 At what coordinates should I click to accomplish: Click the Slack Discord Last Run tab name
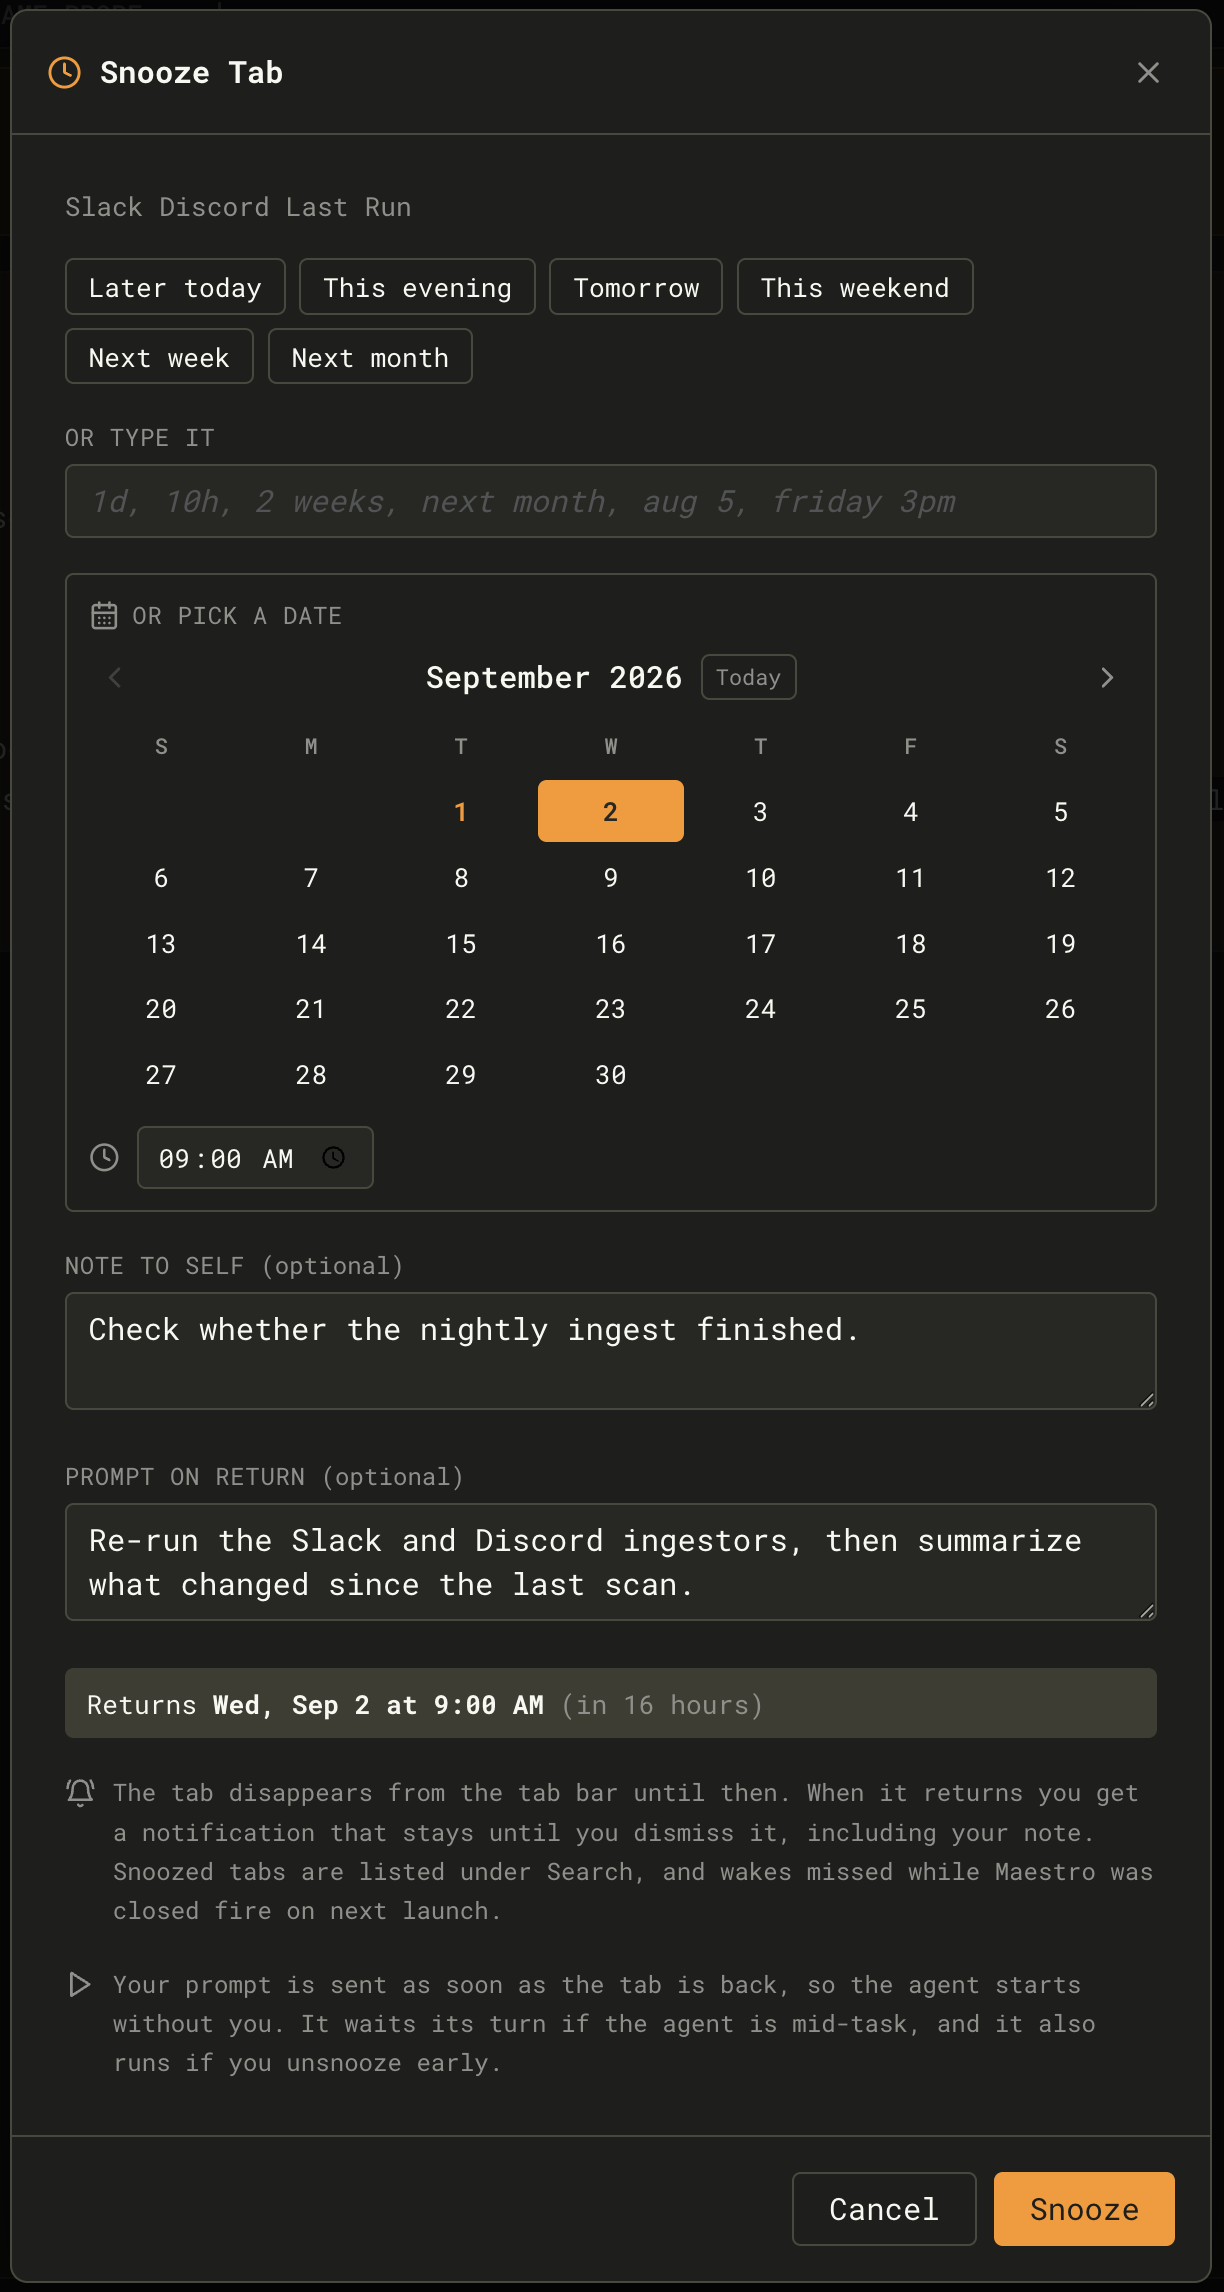(238, 207)
